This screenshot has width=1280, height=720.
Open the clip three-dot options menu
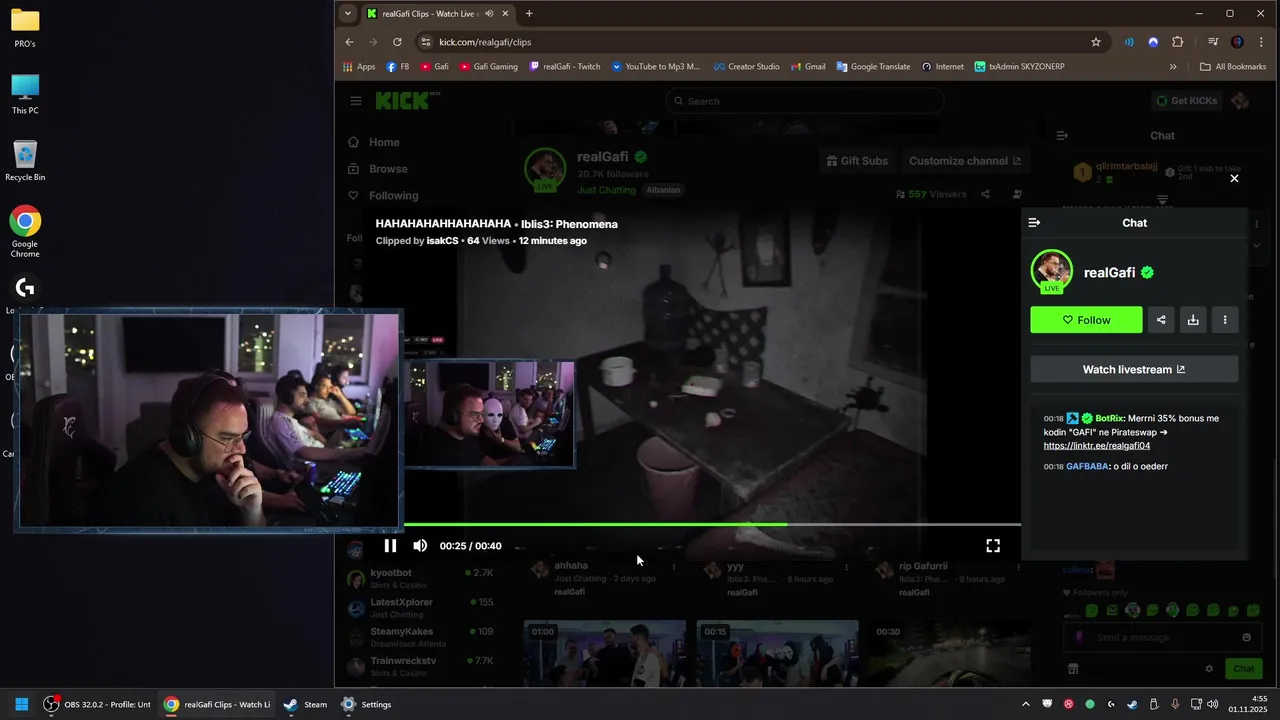tap(1225, 320)
